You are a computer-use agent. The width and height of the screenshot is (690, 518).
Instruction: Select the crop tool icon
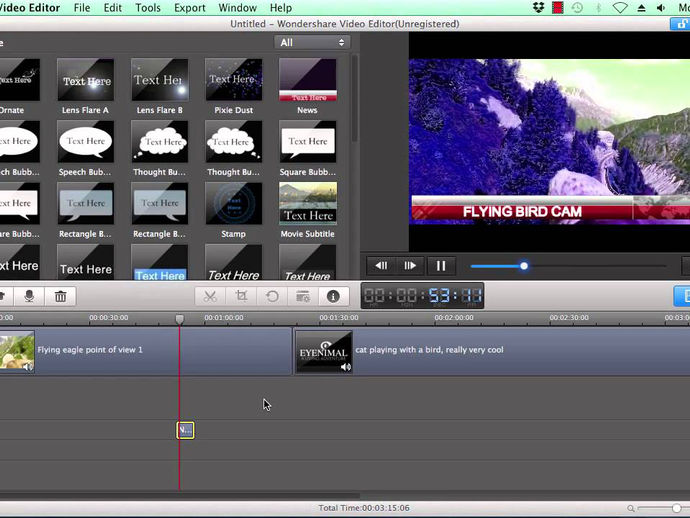(x=241, y=296)
